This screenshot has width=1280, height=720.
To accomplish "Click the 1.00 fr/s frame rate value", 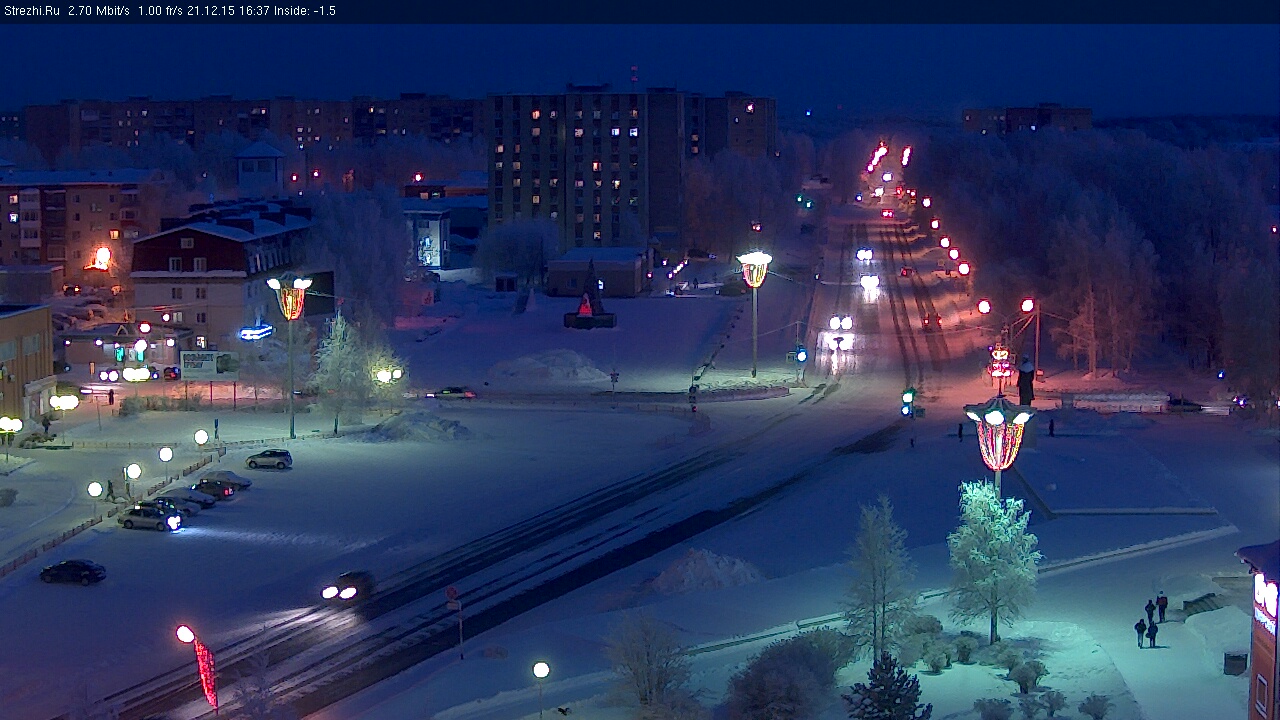I will [161, 11].
